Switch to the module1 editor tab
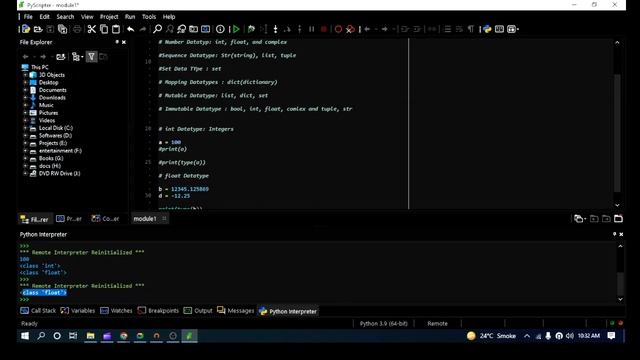This screenshot has height=360, width=640. click(x=145, y=219)
